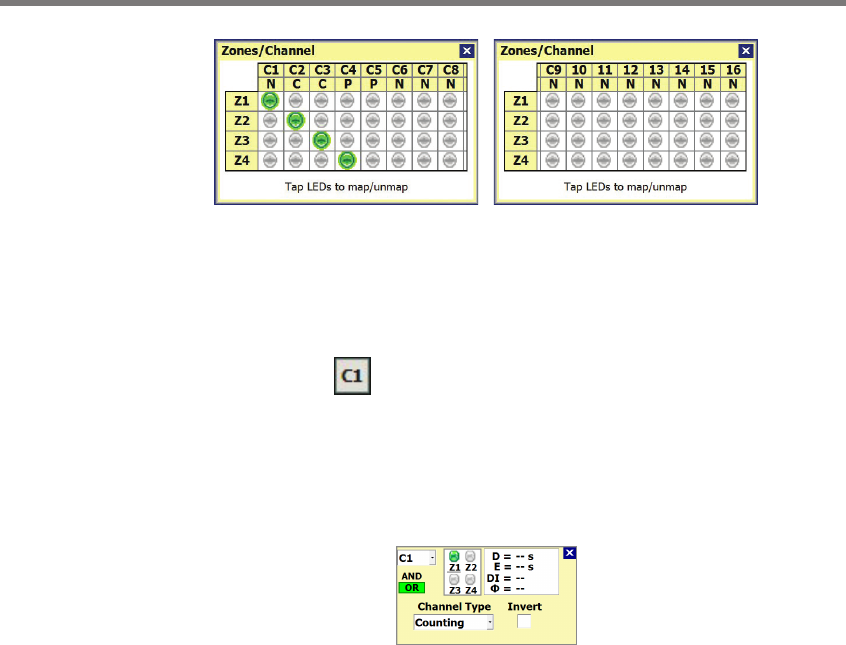Click the C4 column header
The height and width of the screenshot is (645, 846).
(x=348, y=70)
